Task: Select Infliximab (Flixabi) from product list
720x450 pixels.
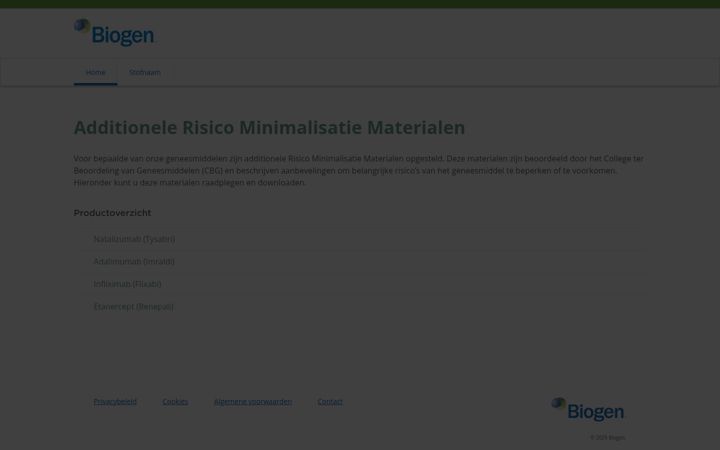Action: pos(127,284)
